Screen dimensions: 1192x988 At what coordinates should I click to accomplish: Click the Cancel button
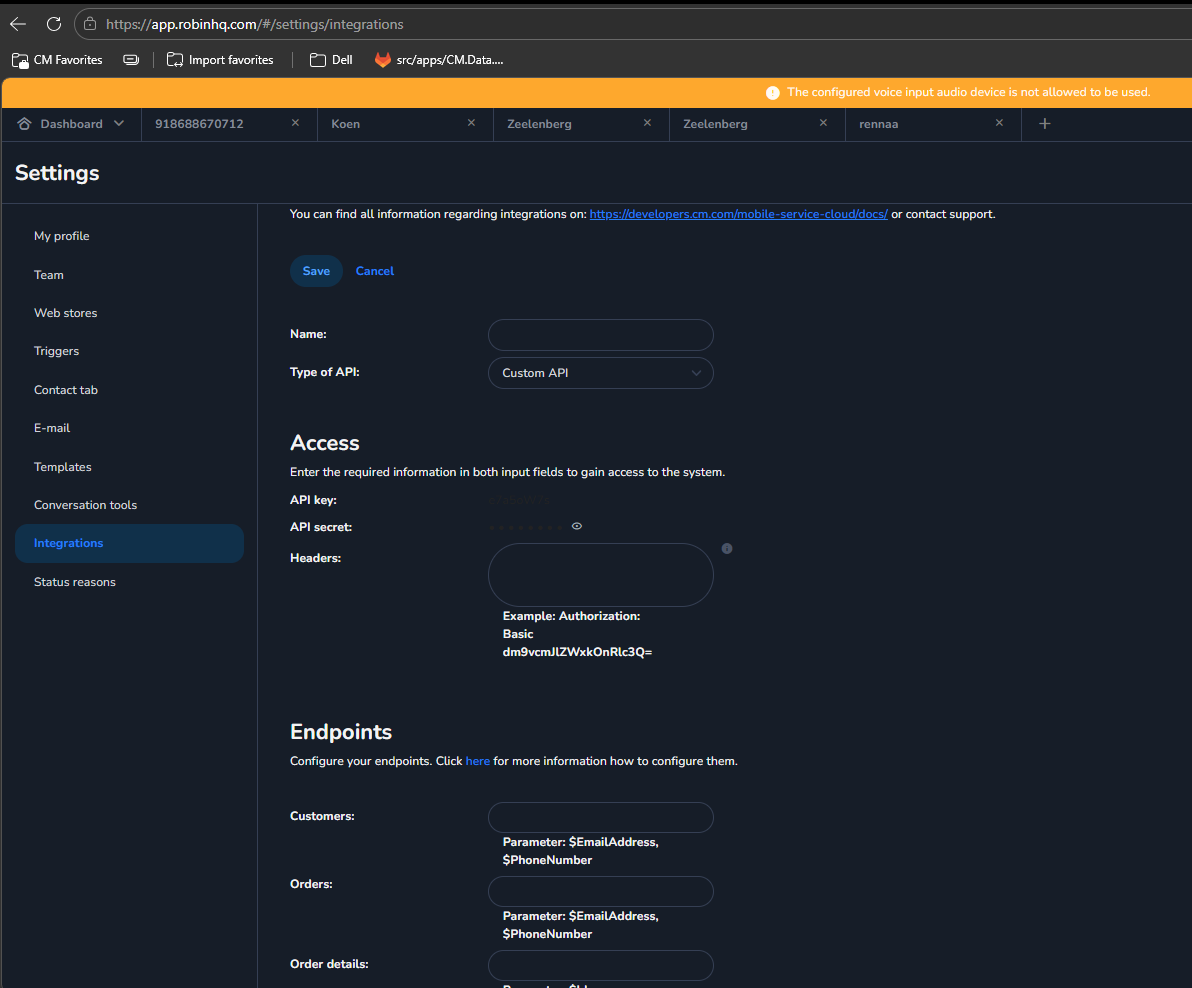(x=375, y=271)
